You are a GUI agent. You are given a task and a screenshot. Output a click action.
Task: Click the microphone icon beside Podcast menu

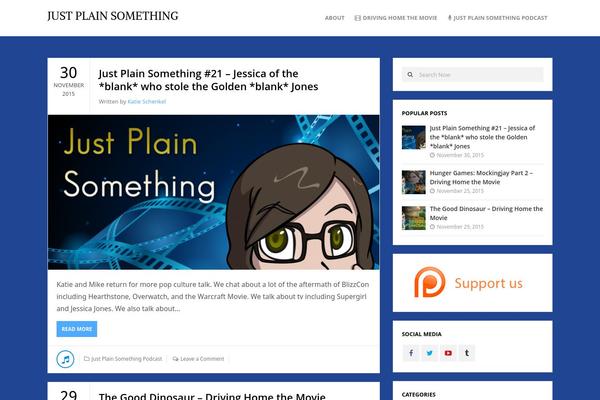[450, 18]
